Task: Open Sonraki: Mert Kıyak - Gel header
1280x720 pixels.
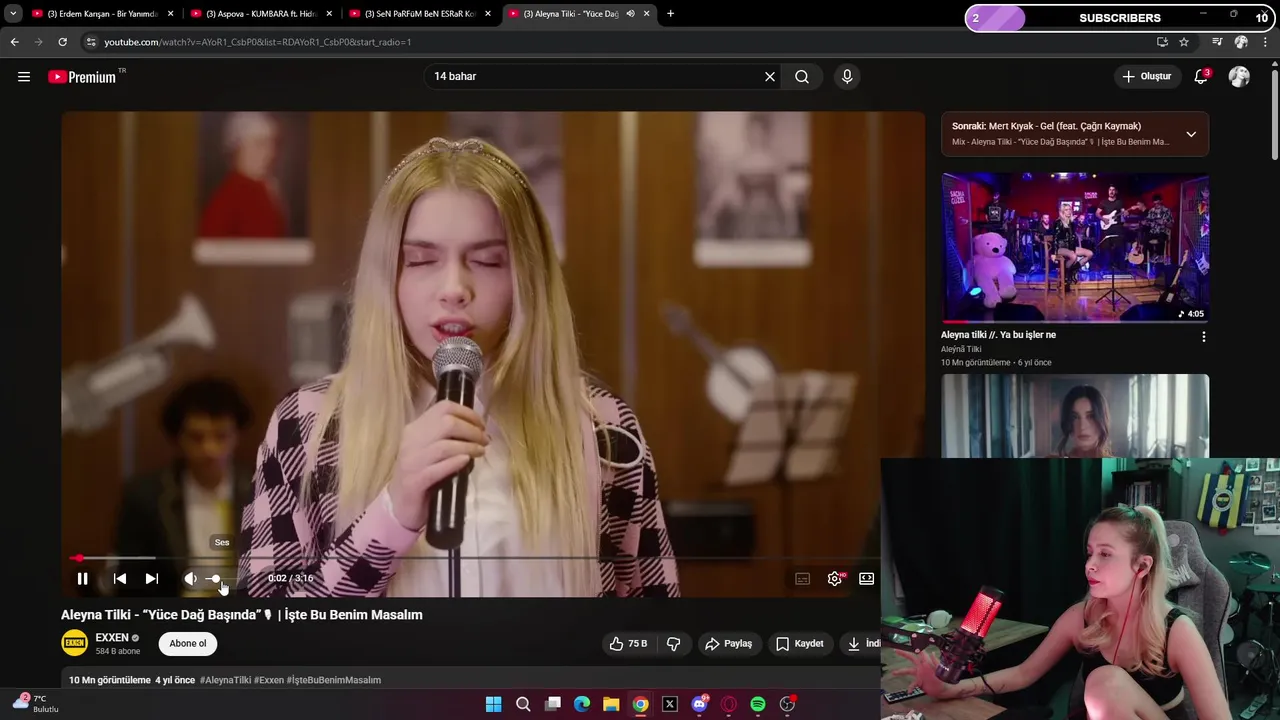Action: tap(1046, 126)
